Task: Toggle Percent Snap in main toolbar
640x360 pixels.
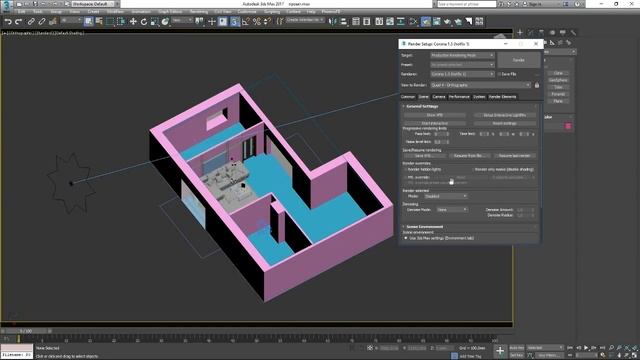Action: click(257, 22)
